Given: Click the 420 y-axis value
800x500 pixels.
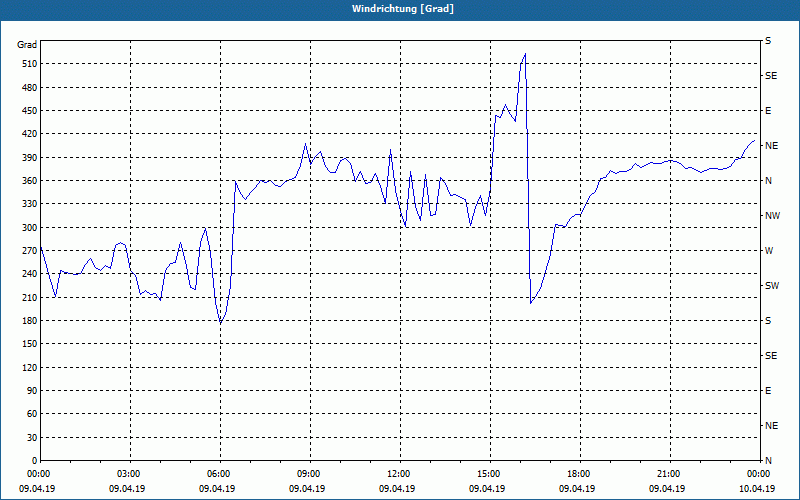Looking at the screenshot, I should point(30,134).
